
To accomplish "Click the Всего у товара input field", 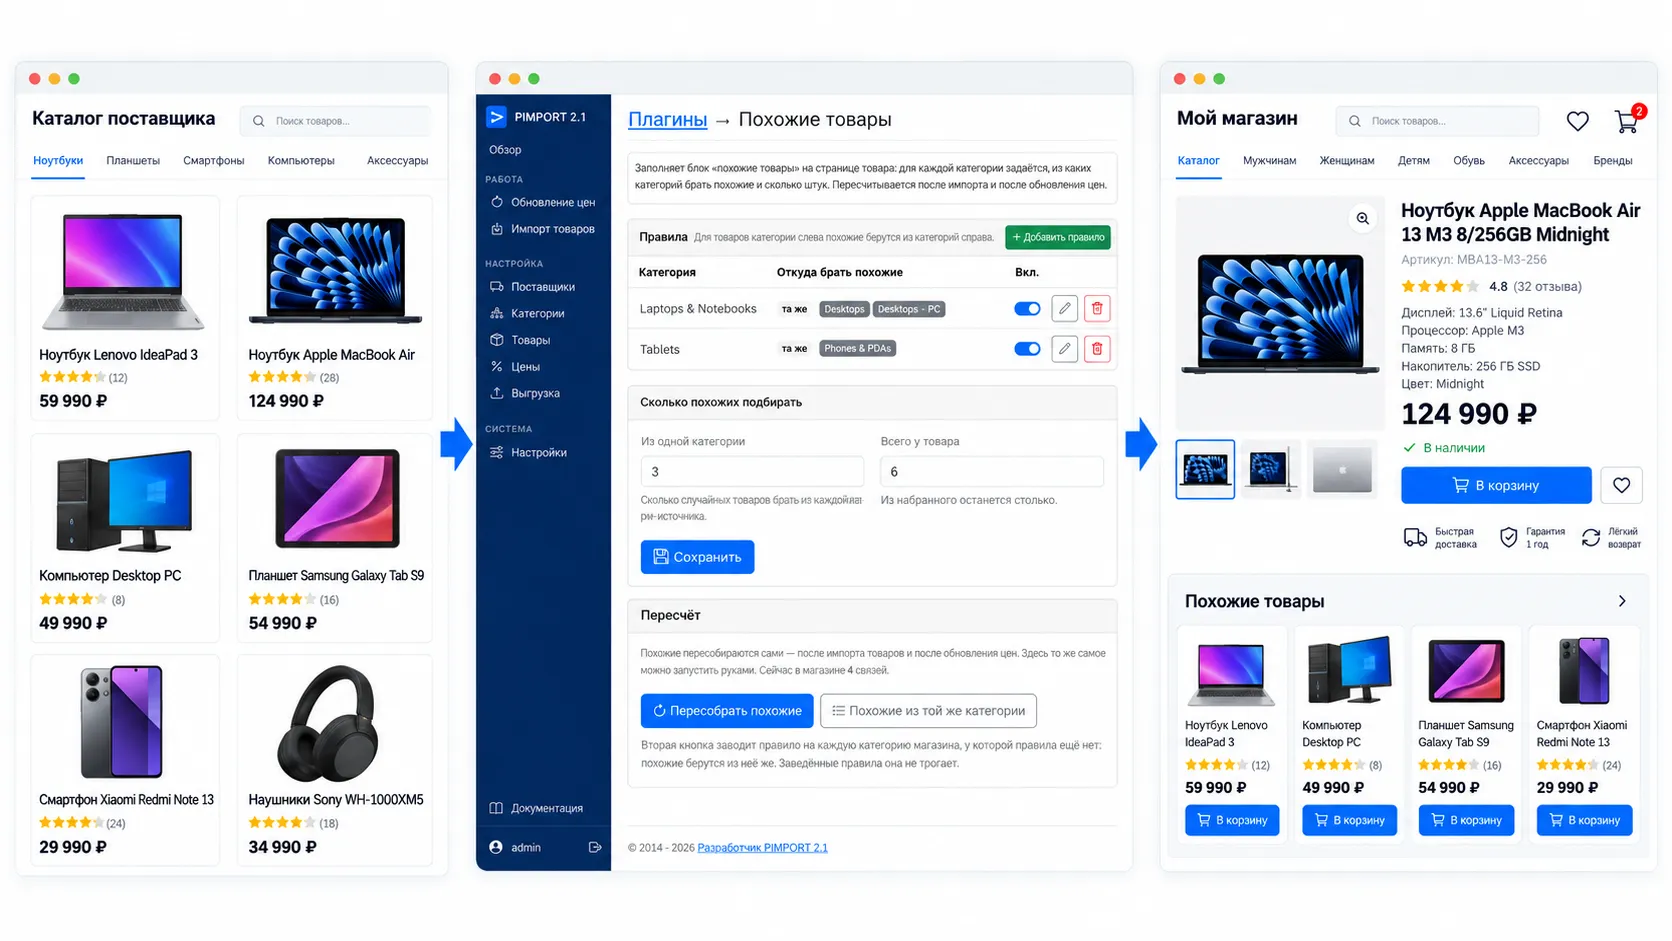I will pyautogui.click(x=992, y=472).
